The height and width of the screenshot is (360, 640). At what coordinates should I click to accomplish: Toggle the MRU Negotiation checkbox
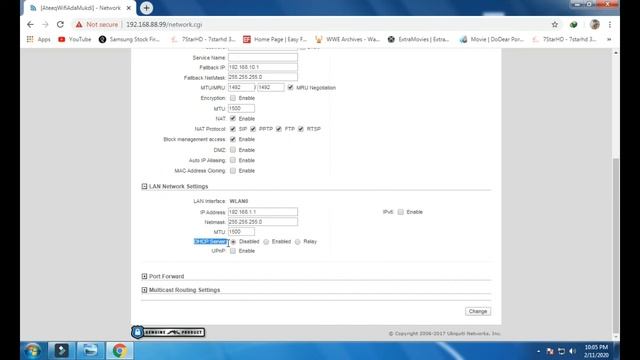click(x=290, y=87)
